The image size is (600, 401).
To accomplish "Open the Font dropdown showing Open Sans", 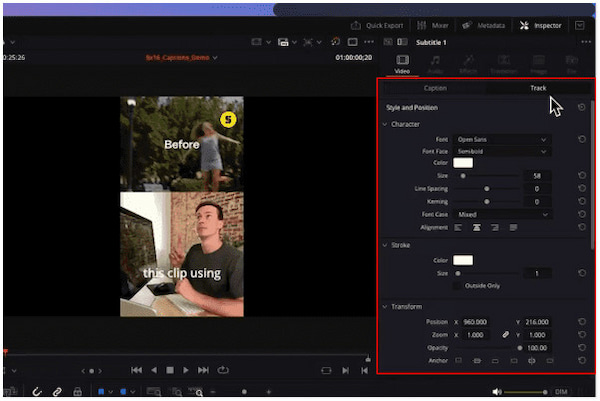I will tap(502, 138).
